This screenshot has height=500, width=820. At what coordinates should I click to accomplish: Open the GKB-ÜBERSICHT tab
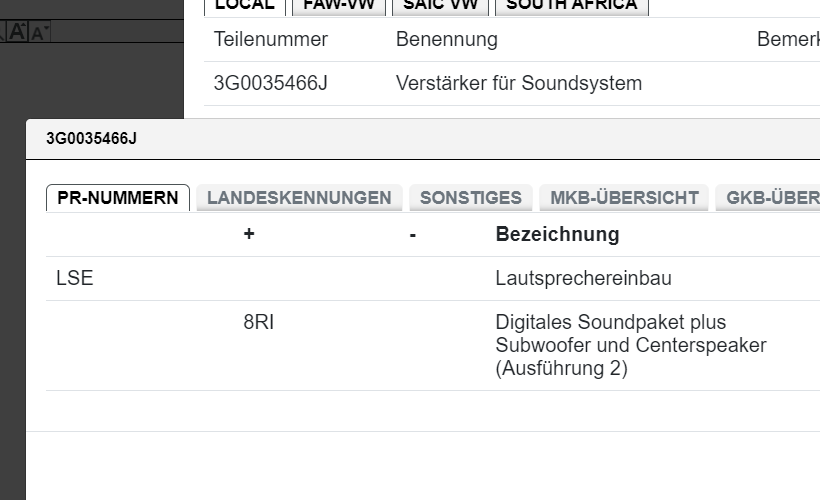click(x=772, y=198)
